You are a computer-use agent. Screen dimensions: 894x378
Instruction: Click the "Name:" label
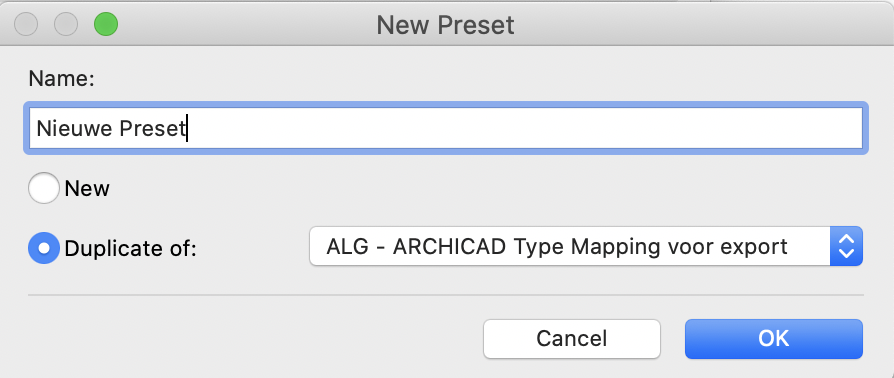[x=62, y=79]
